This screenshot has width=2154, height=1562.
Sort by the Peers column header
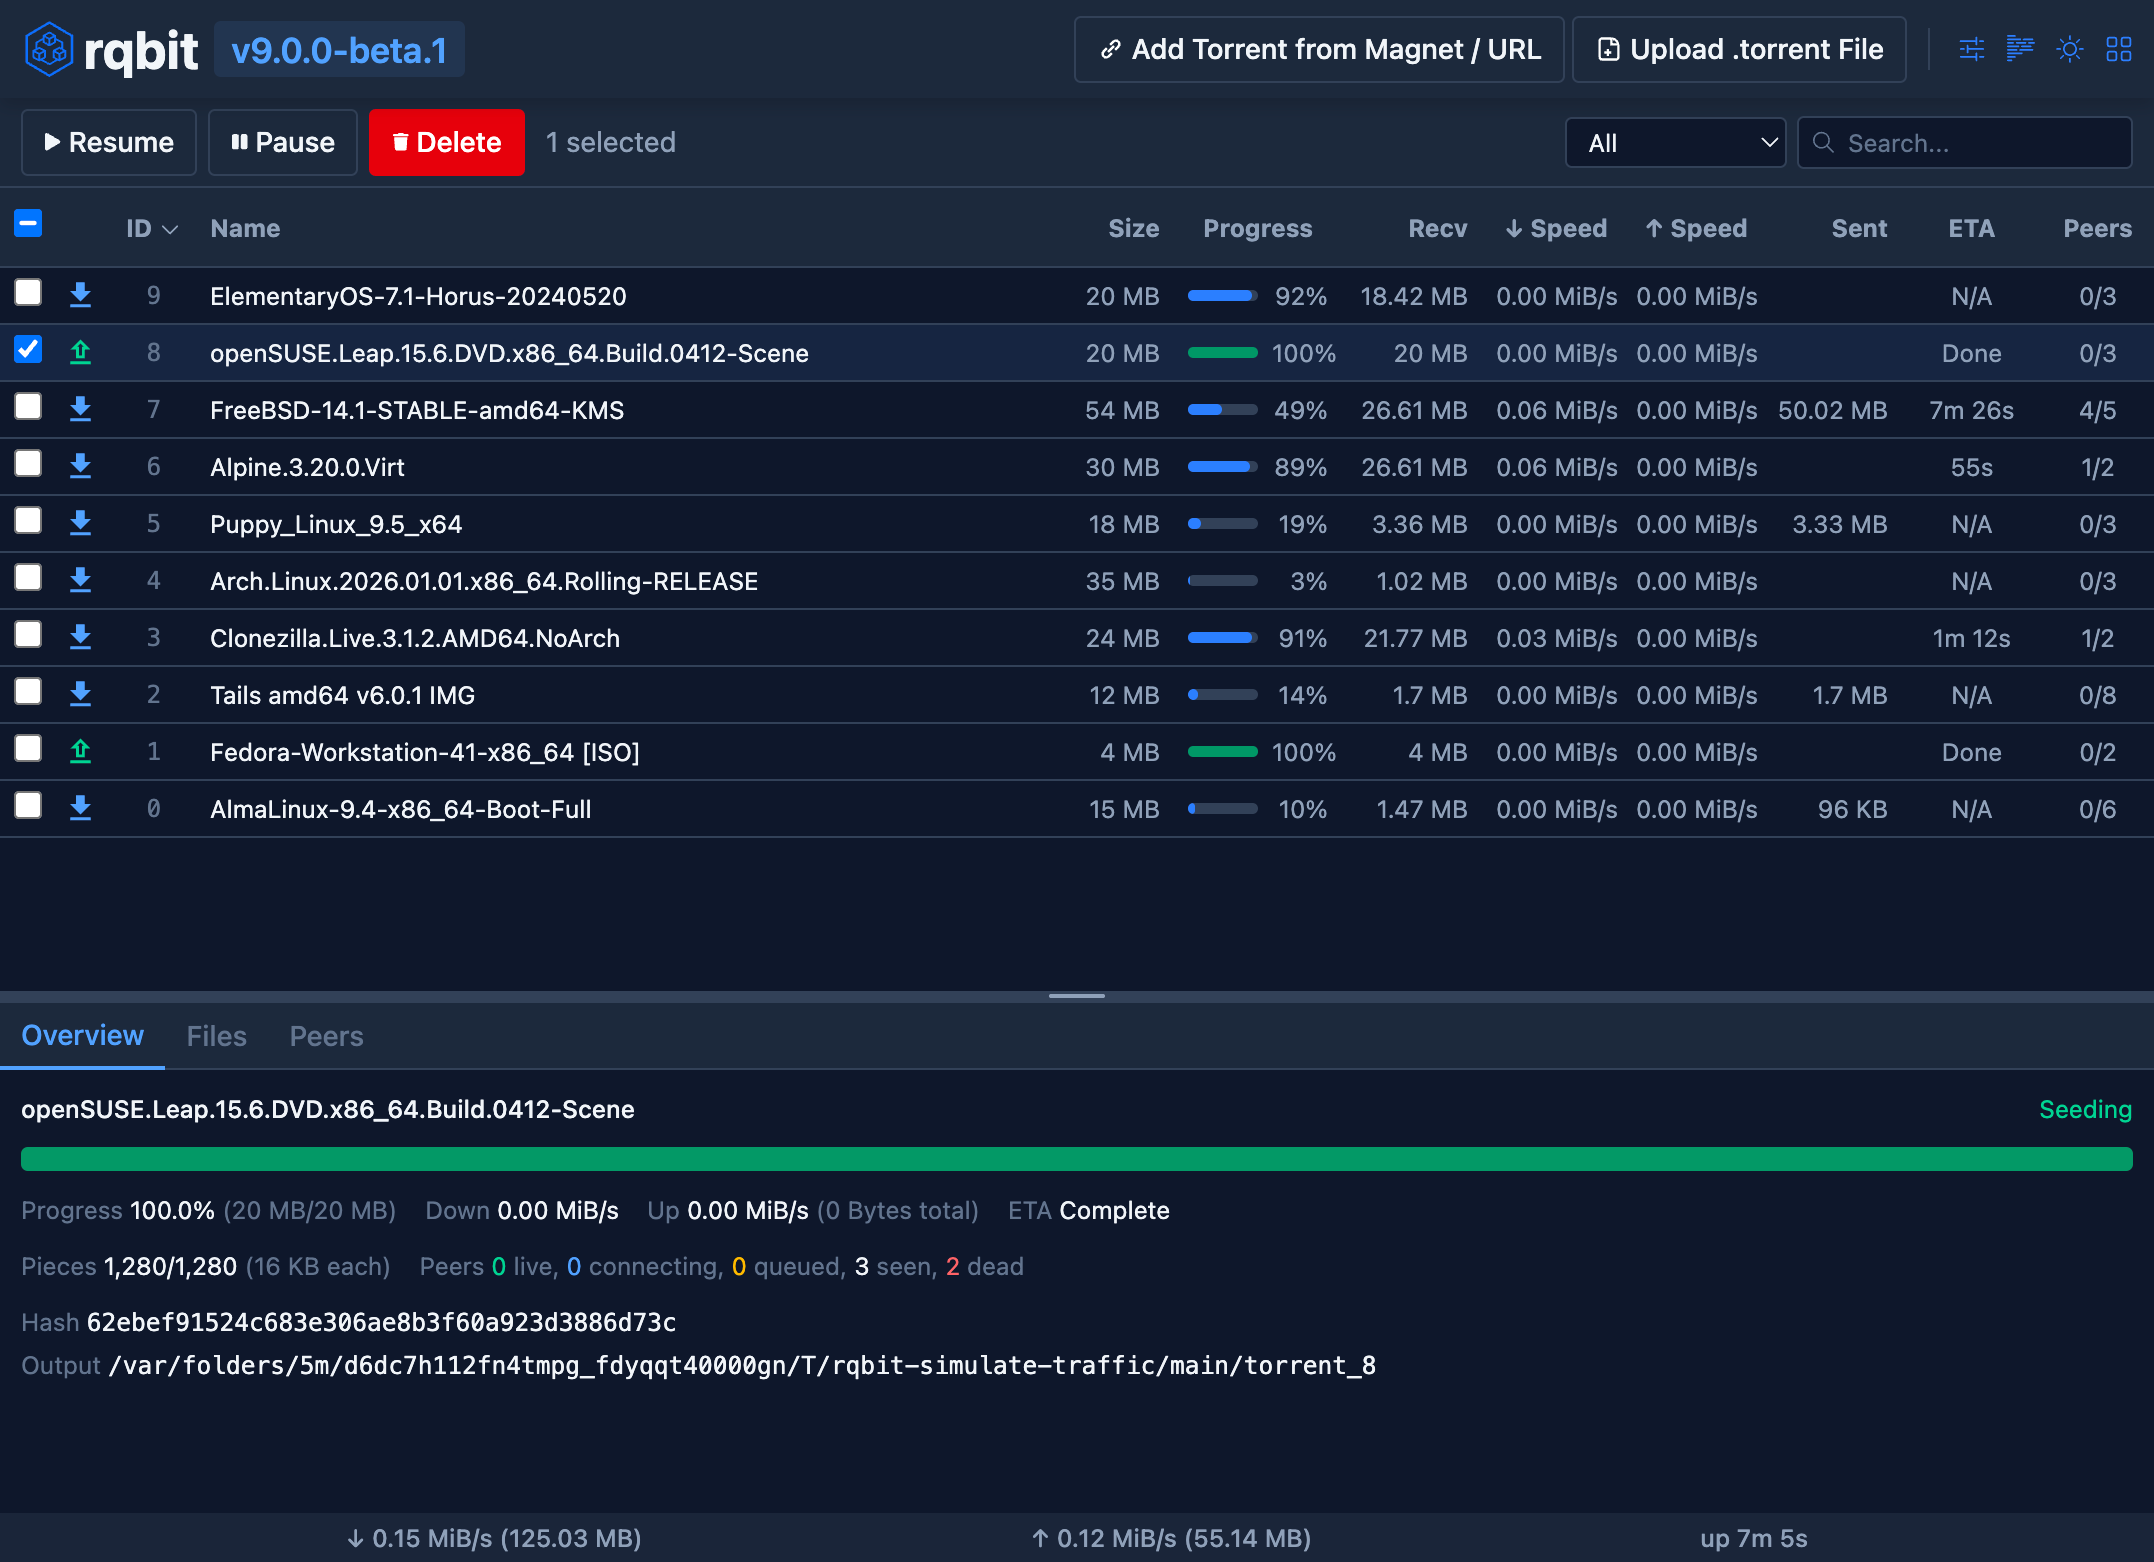pos(2097,229)
